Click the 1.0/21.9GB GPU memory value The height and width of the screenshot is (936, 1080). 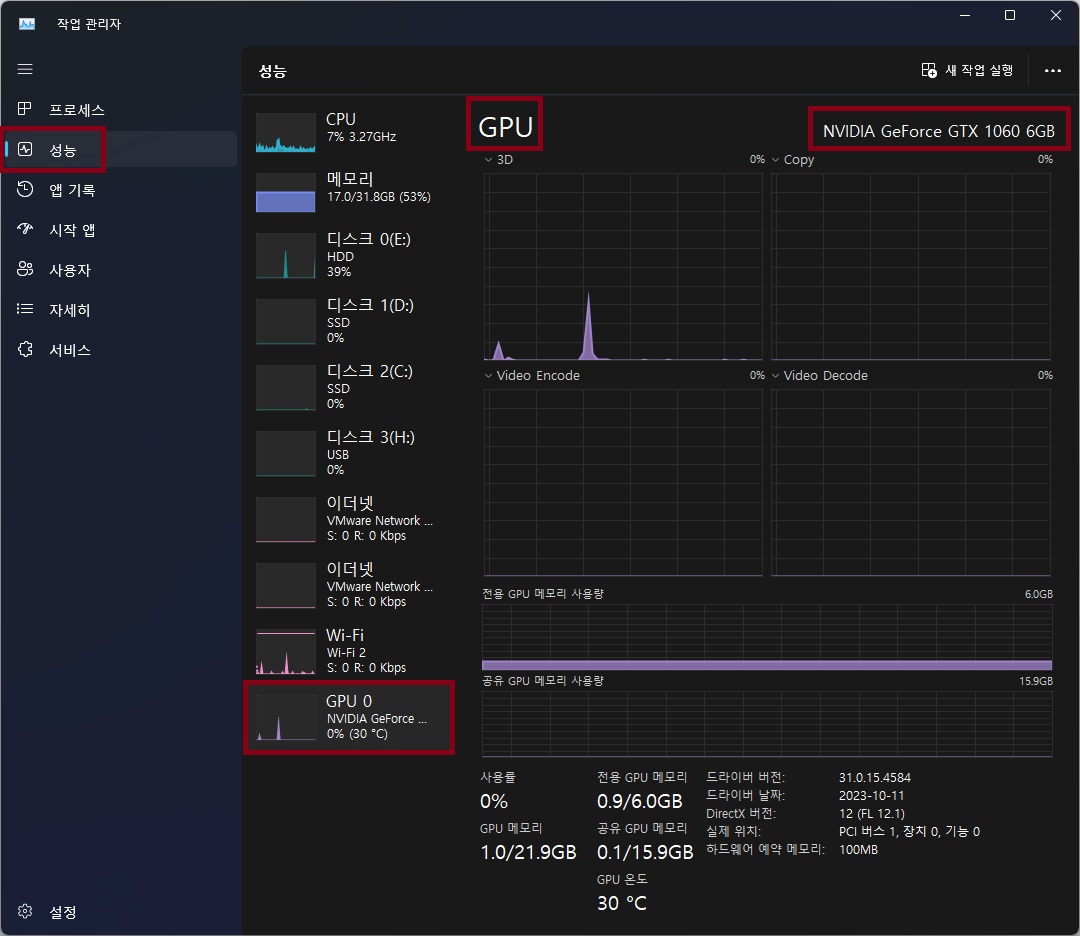(528, 853)
